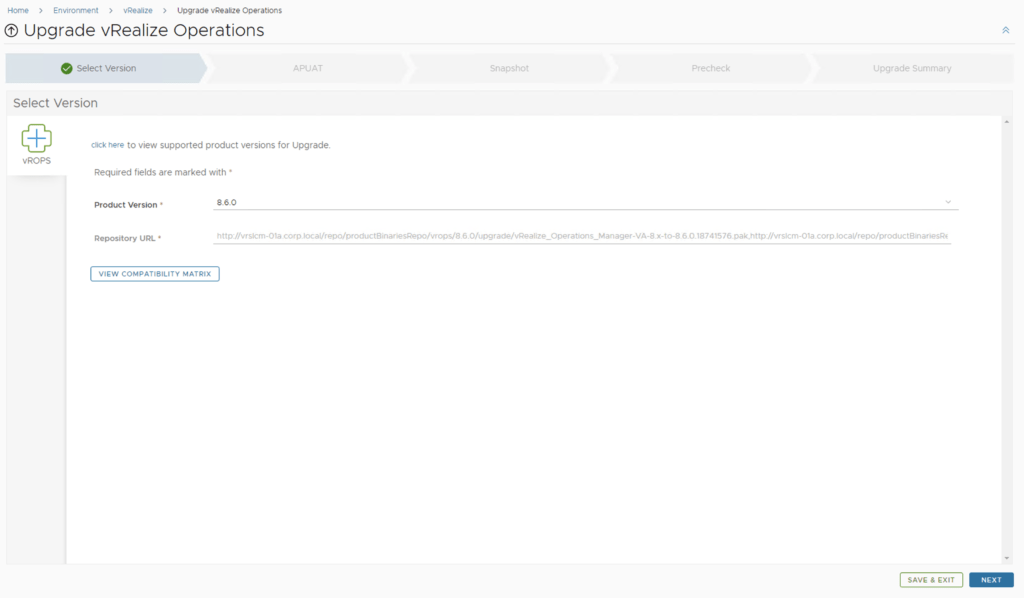Go to the Upgrade Summary step
The height and width of the screenshot is (598, 1024).
coord(911,69)
